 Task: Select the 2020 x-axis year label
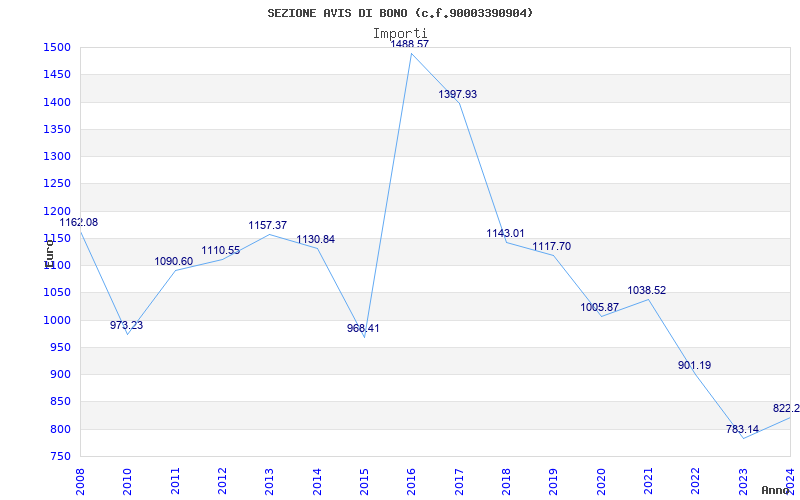point(601,482)
